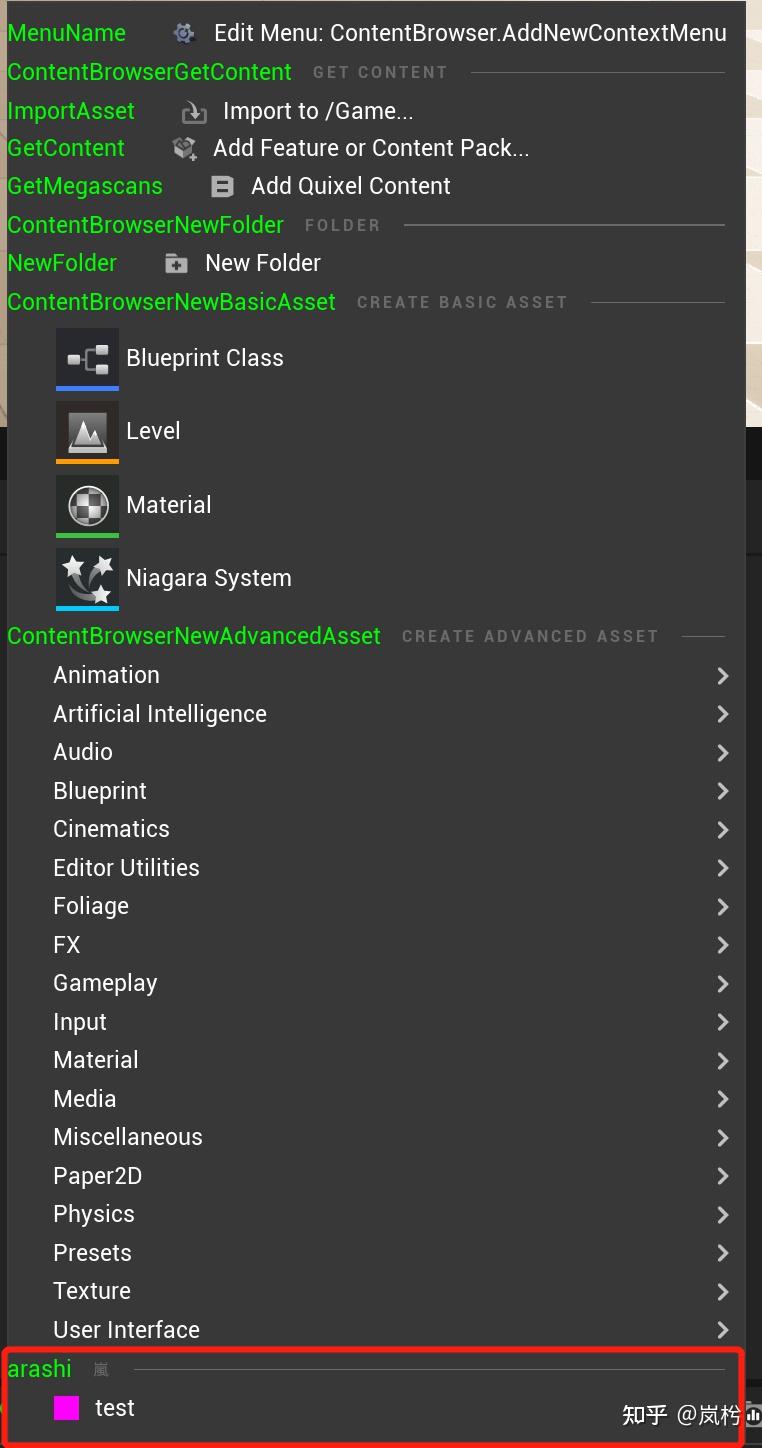
Task: Click the Niagara System stars icon
Action: pyautogui.click(x=87, y=578)
